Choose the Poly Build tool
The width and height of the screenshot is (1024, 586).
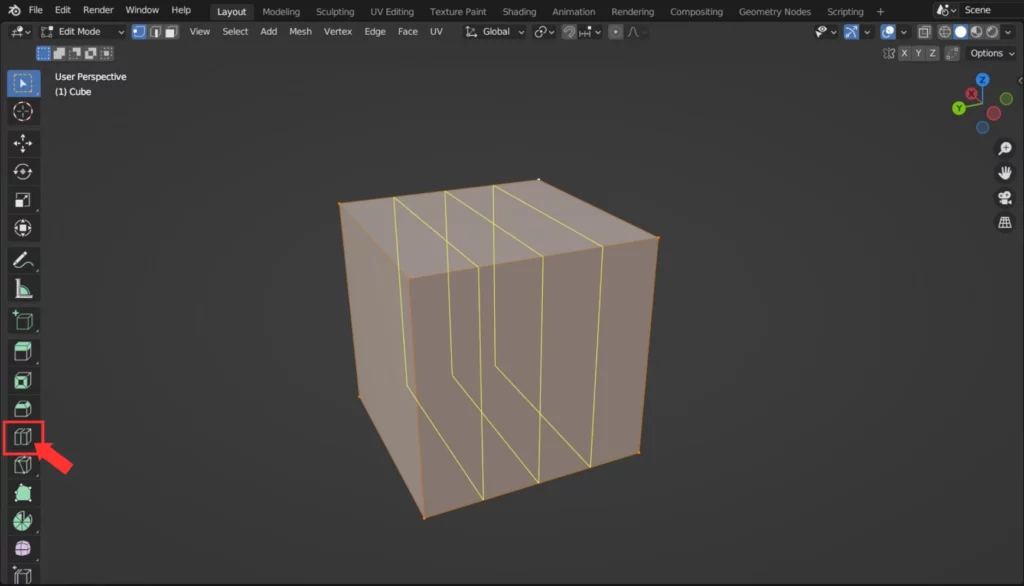(23, 493)
